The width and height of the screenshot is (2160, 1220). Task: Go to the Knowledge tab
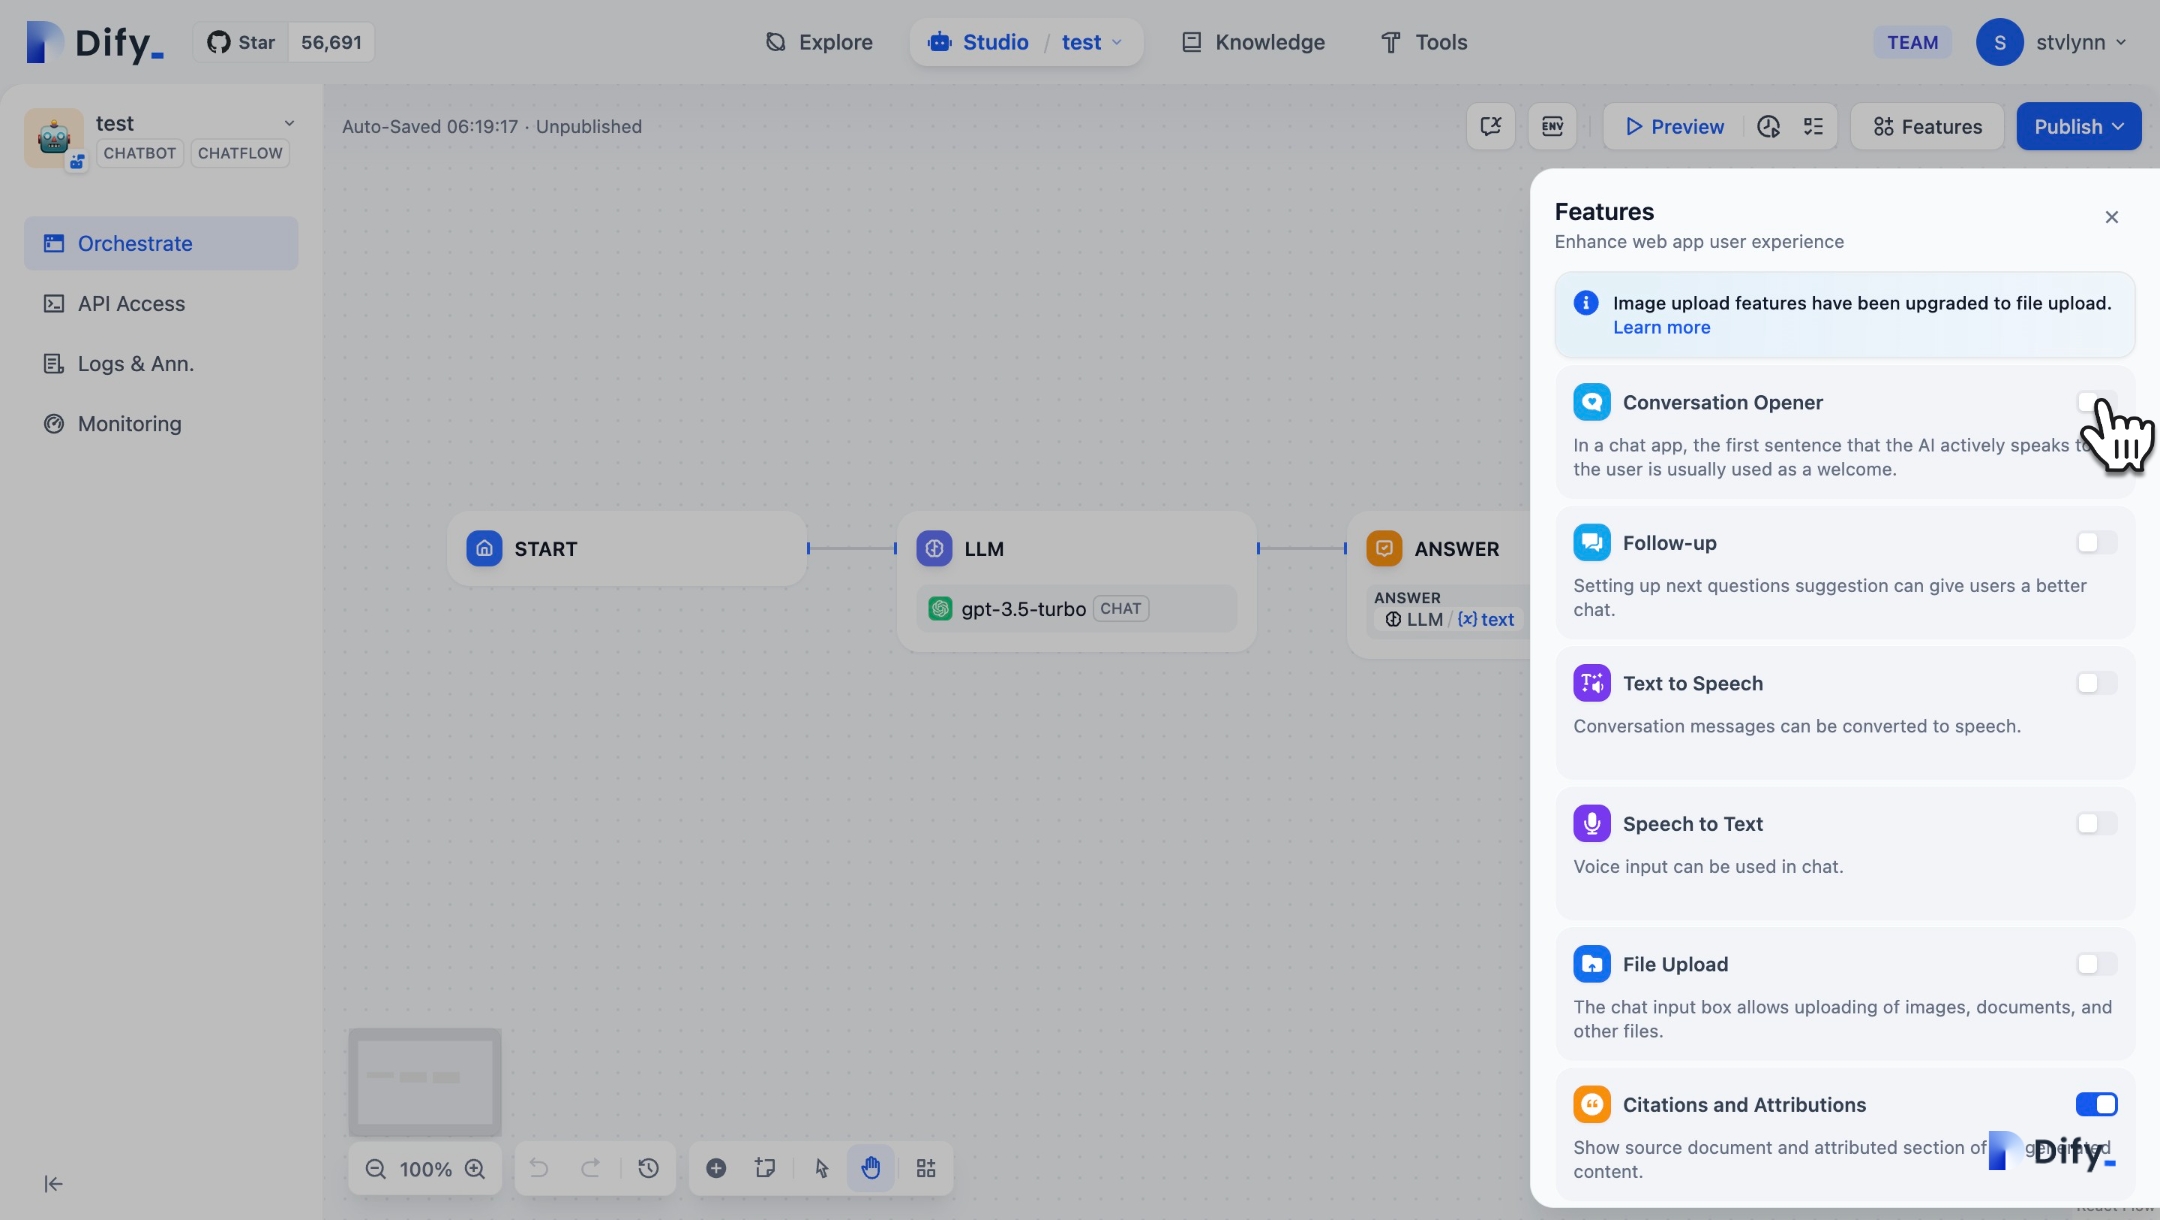tap(1253, 42)
